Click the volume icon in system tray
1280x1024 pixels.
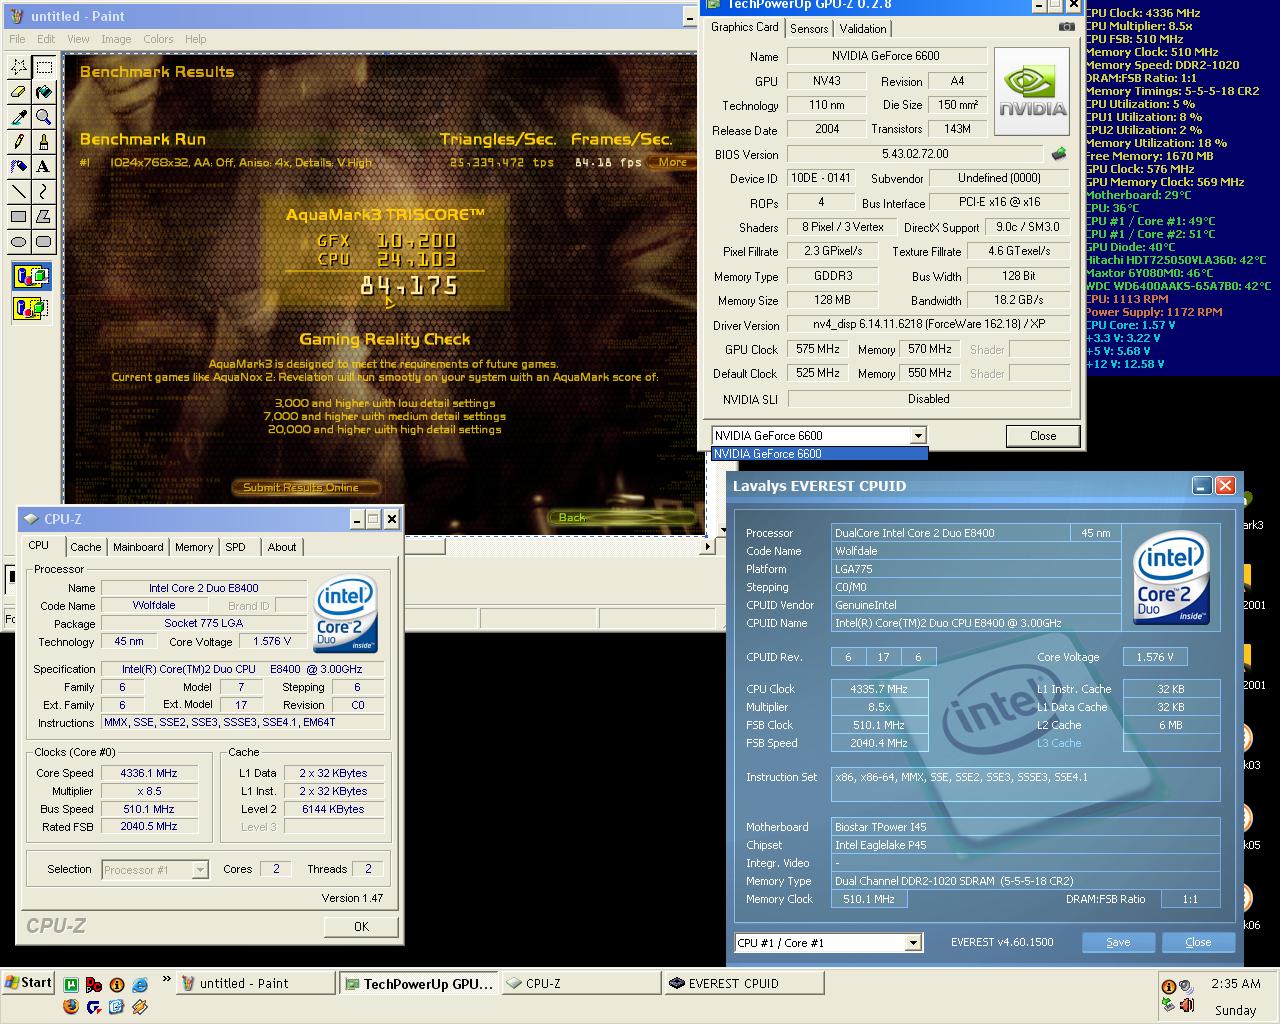pyautogui.click(x=1186, y=1006)
